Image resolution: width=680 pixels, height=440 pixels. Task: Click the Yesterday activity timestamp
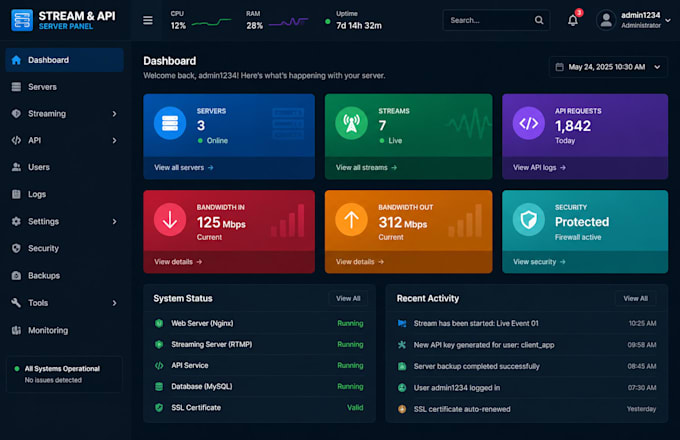641,409
